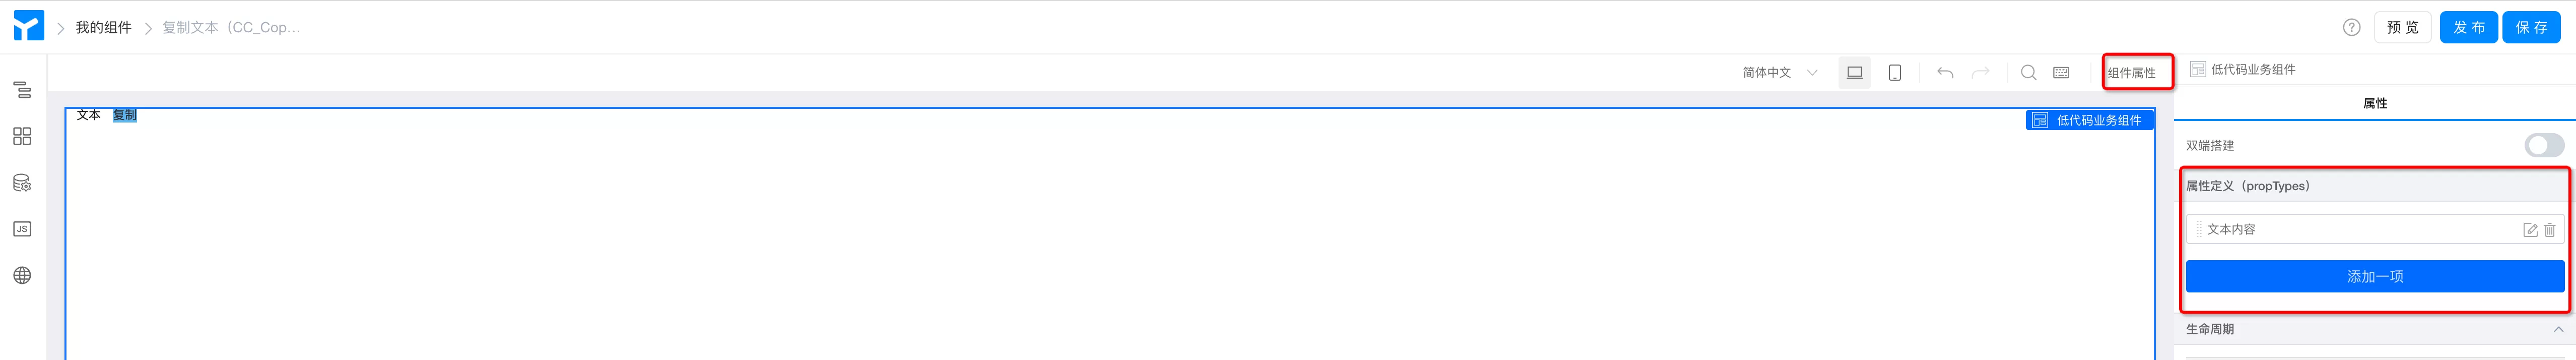Toggle the 双端搭建 switch
This screenshot has width=2576, height=360.
pyautogui.click(x=2543, y=146)
